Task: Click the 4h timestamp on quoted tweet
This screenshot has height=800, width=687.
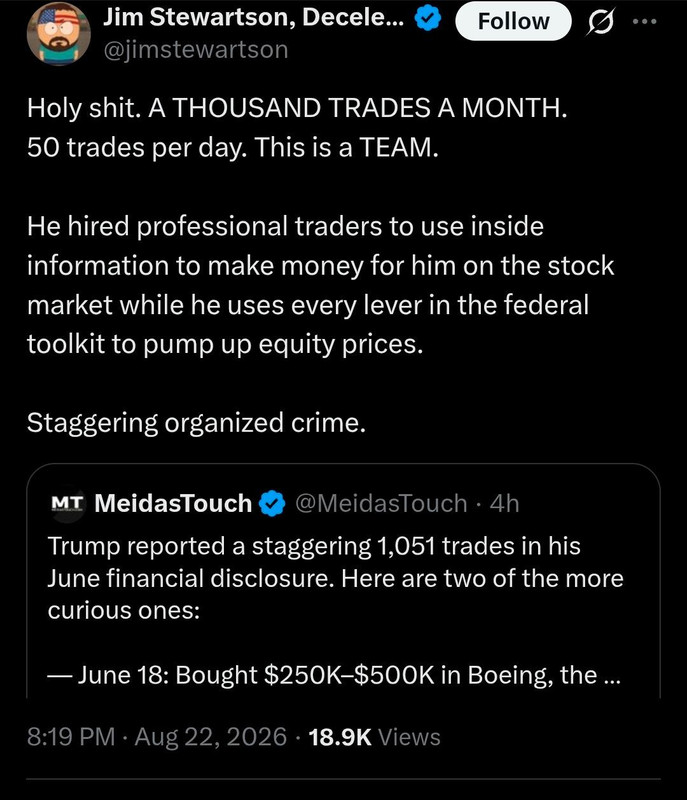Action: click(504, 504)
